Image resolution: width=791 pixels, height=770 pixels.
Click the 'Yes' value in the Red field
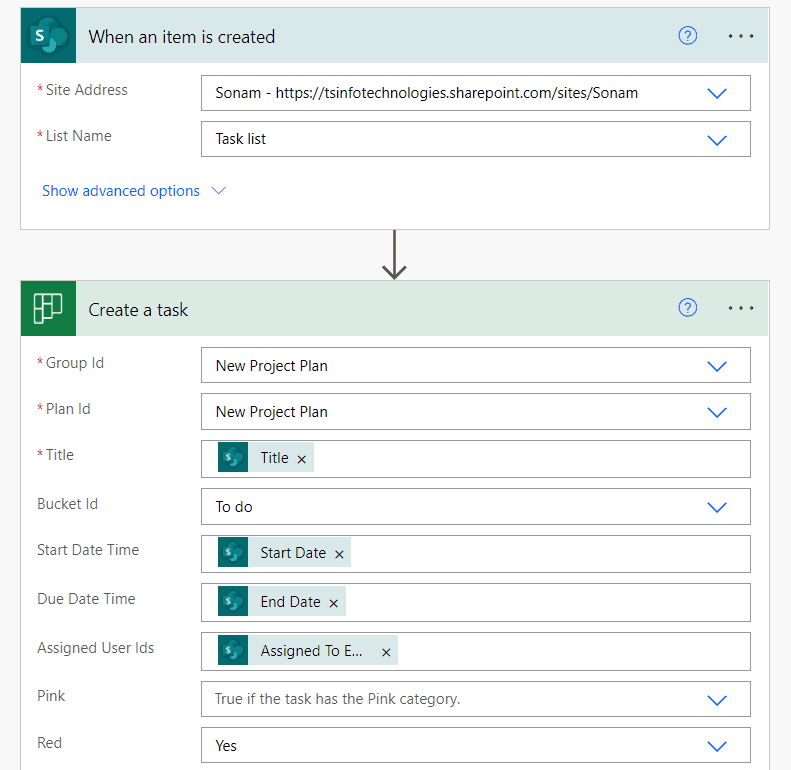[x=226, y=746]
